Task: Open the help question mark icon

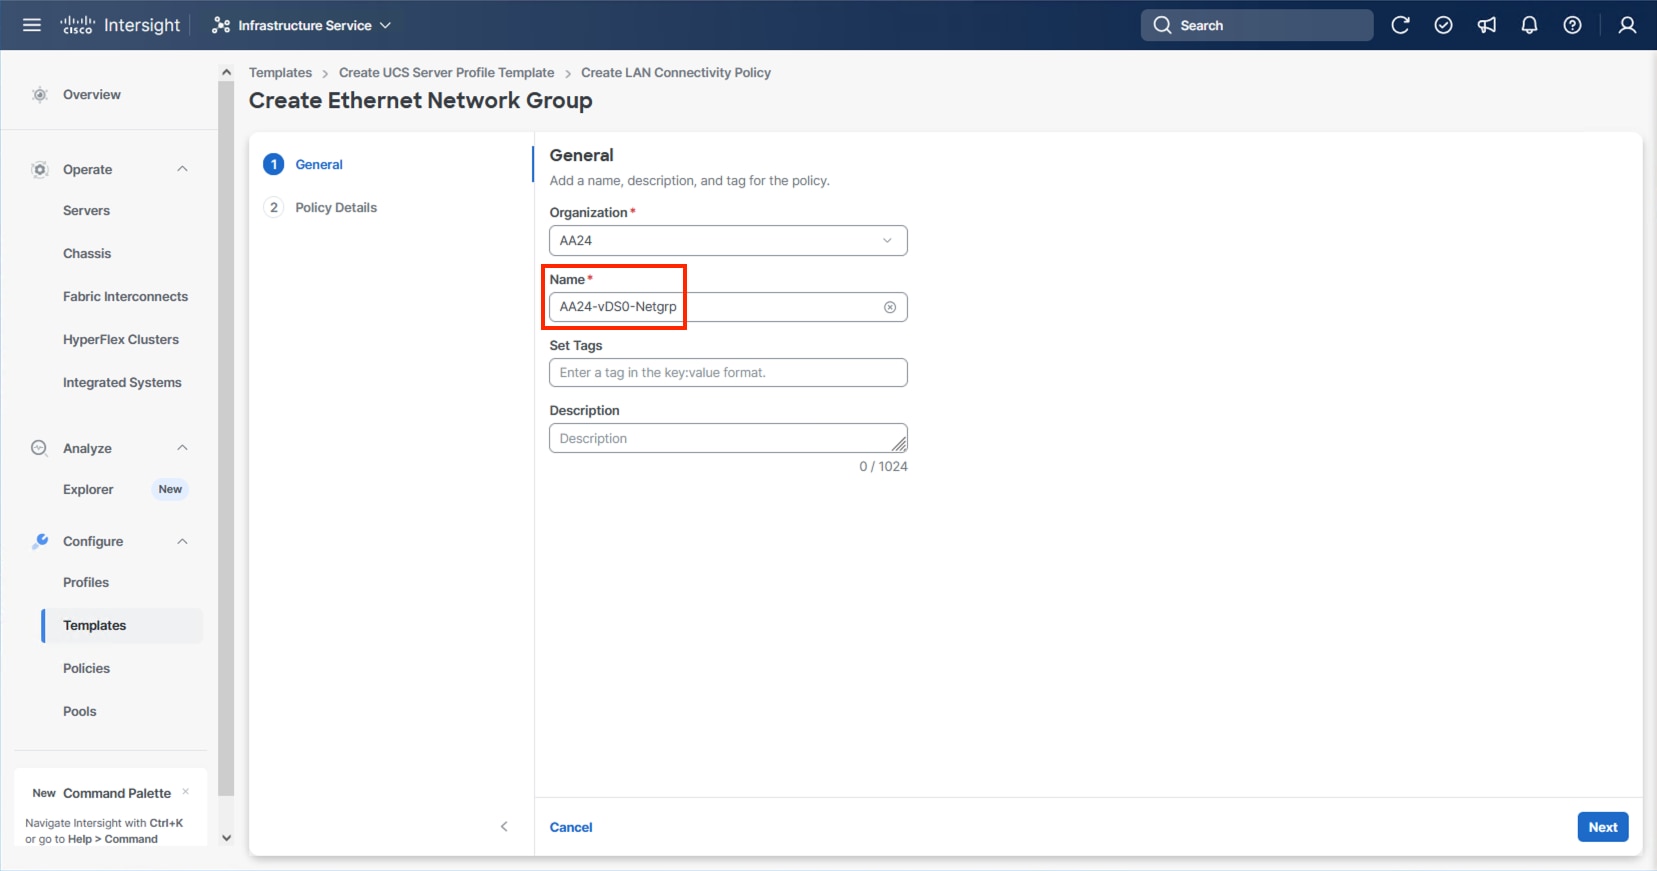Action: pos(1572,25)
